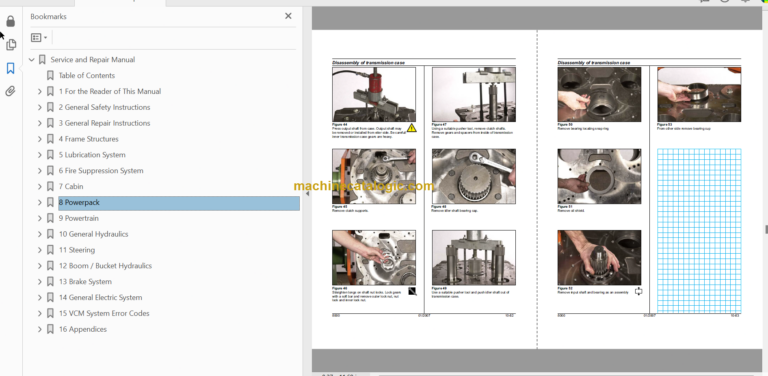This screenshot has height=376, width=768.
Task: Click the vertical scrollbar thumb at right edge
Action: pyautogui.click(x=766, y=229)
